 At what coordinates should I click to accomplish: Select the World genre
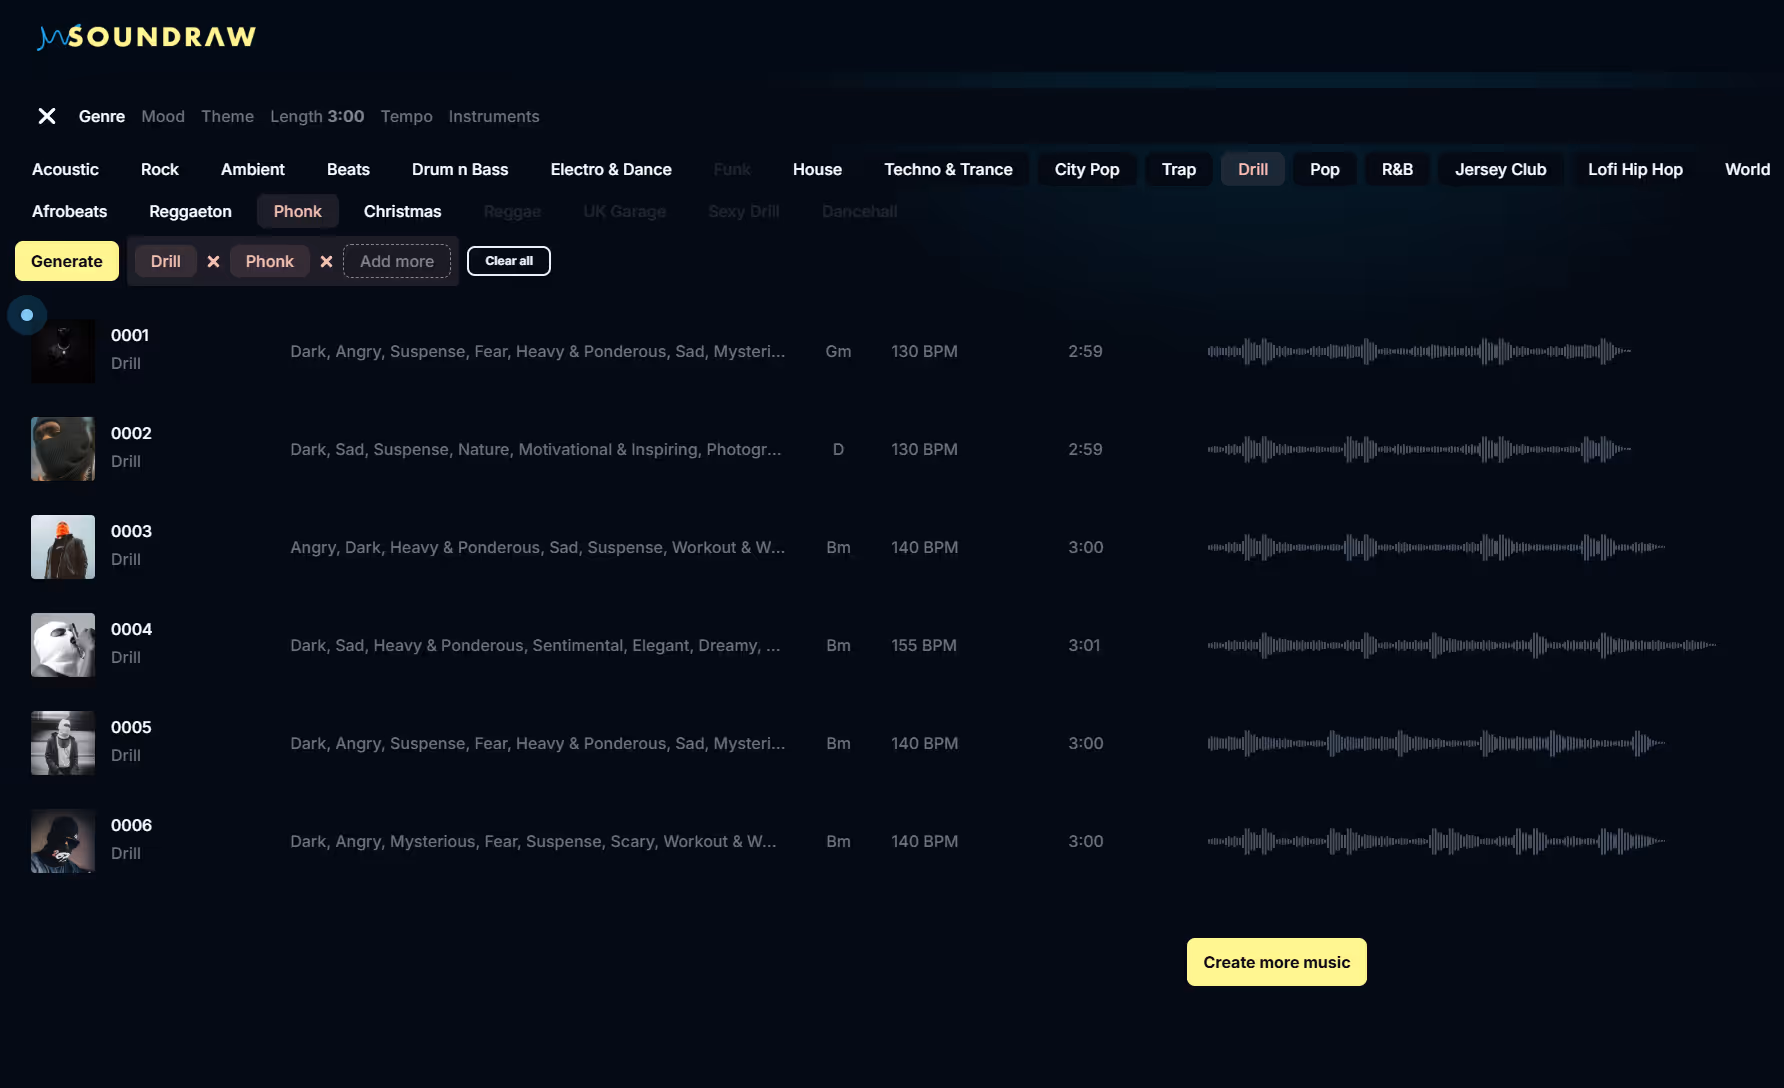[1747, 169]
